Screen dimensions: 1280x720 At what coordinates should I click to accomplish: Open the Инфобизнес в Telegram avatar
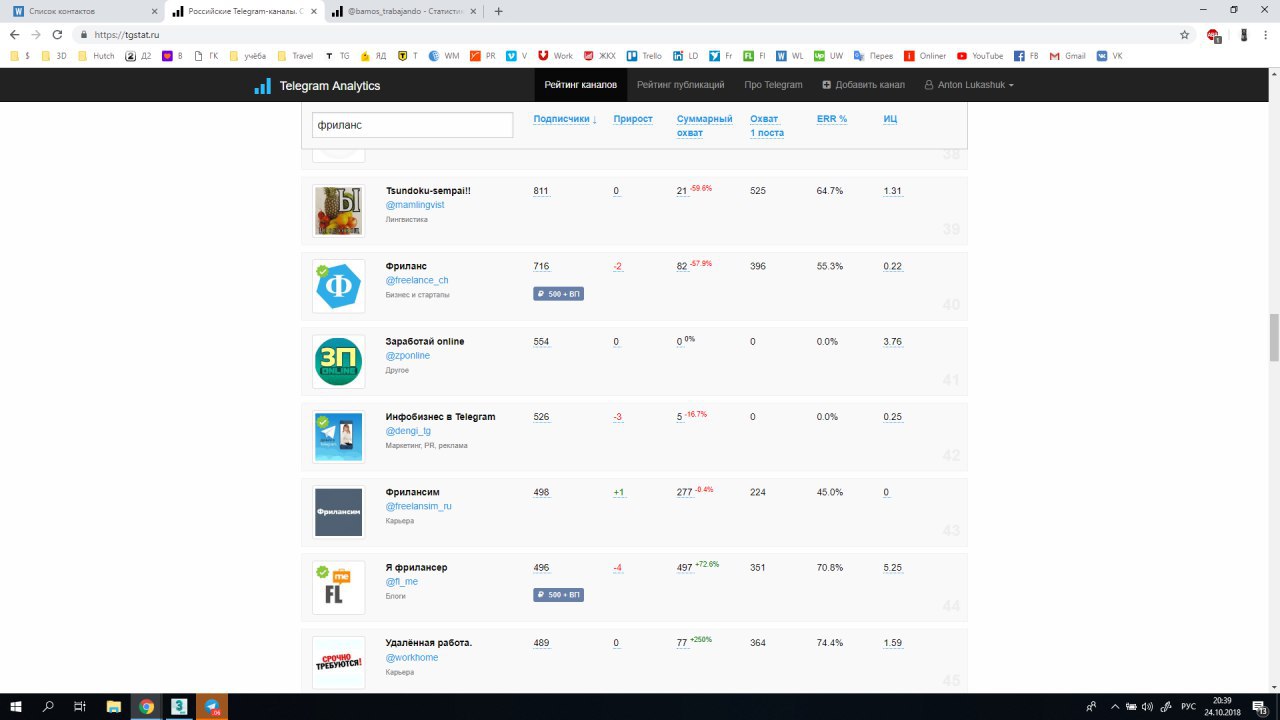coord(338,437)
